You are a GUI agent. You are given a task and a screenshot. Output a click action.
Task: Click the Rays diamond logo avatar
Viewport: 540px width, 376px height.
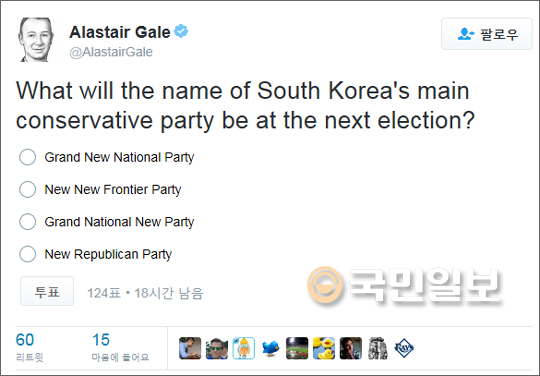(404, 348)
